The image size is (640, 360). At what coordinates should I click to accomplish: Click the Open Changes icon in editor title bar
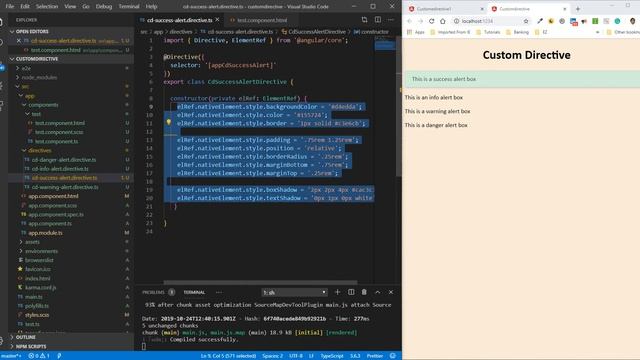pyautogui.click(x=364, y=20)
